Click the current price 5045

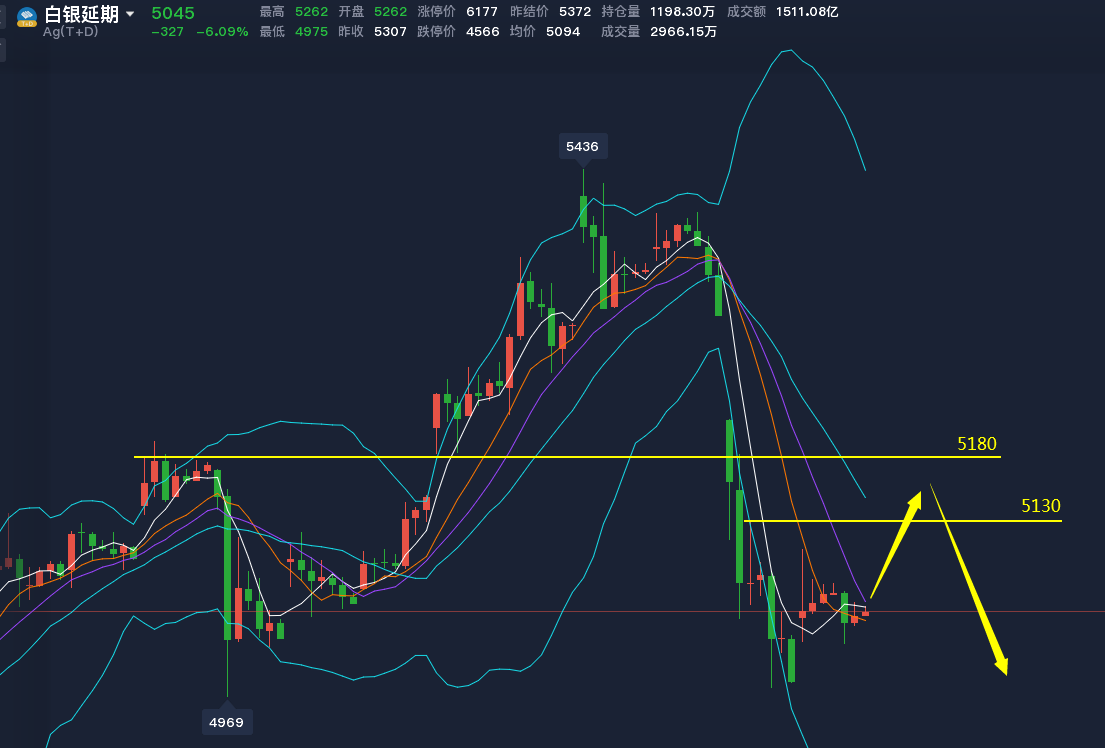coord(173,13)
